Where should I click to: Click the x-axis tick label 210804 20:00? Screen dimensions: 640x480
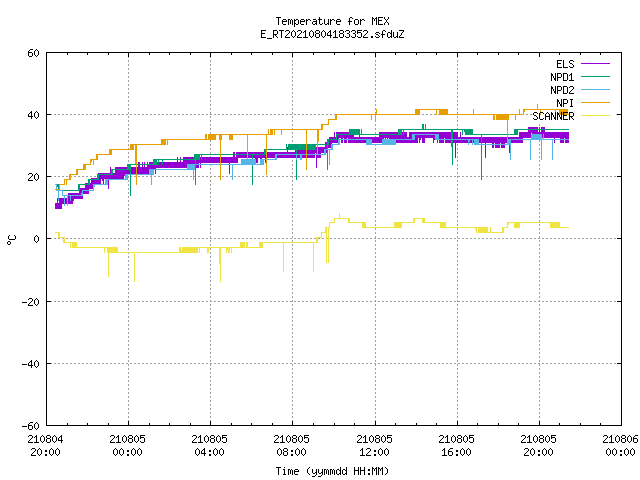pyautogui.click(x=45, y=446)
